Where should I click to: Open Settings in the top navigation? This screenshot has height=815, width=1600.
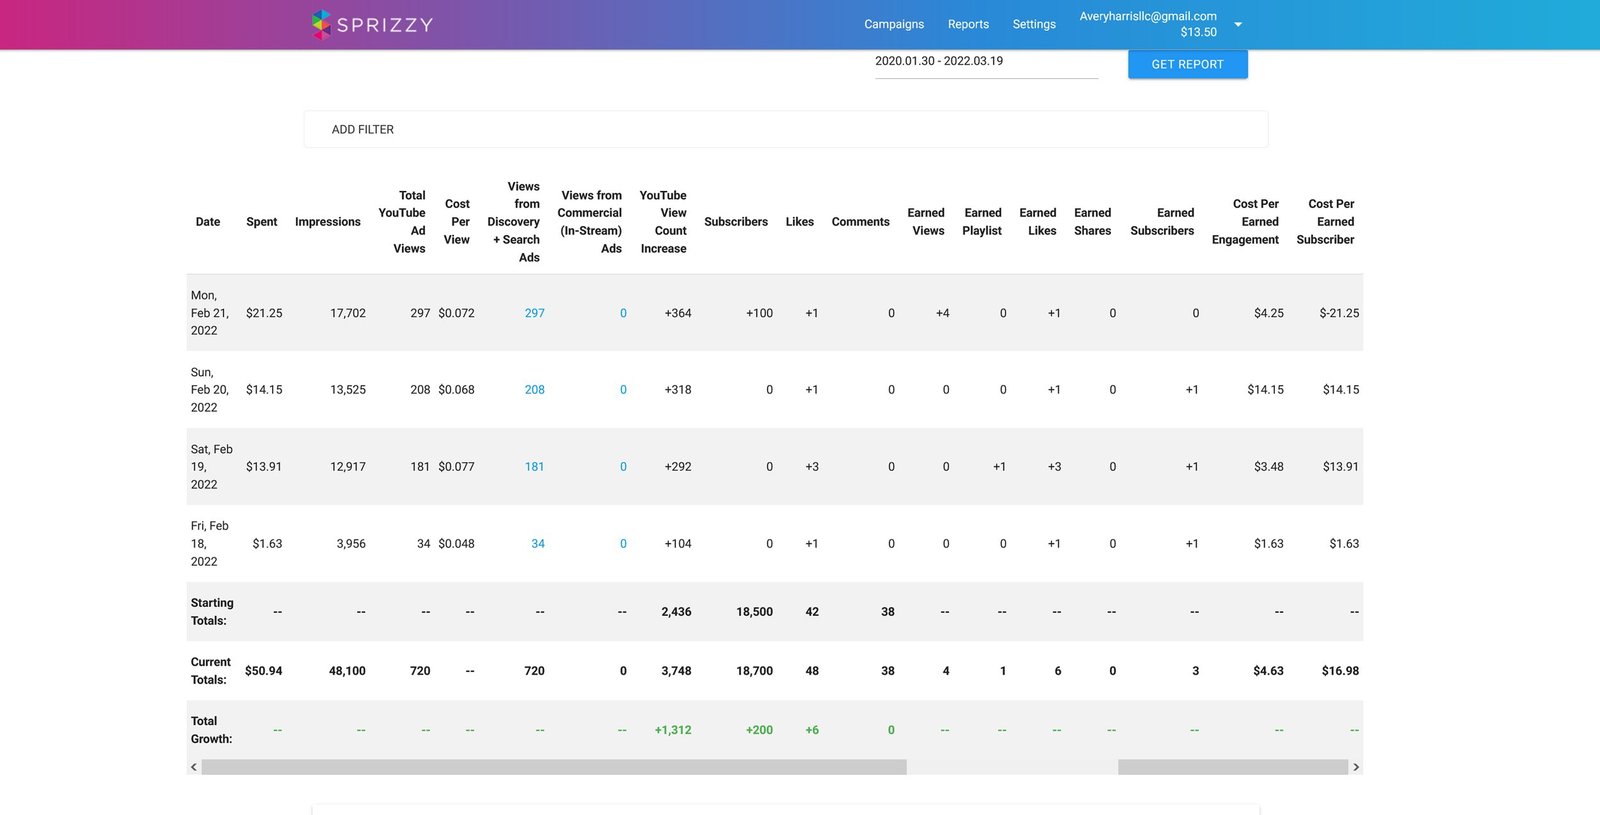click(1033, 24)
